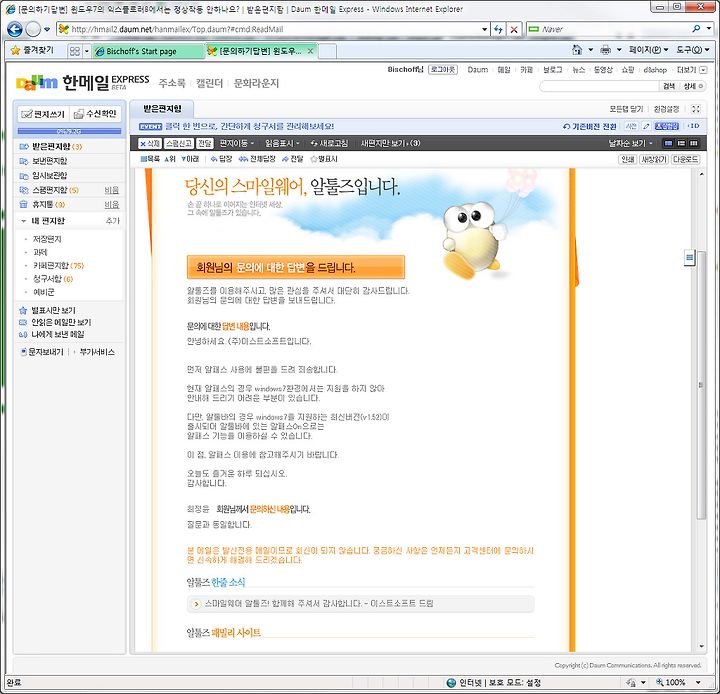720x694 pixels.
Task: Click the magnifier search icon in IE
Action: pyautogui.click(x=696, y=29)
